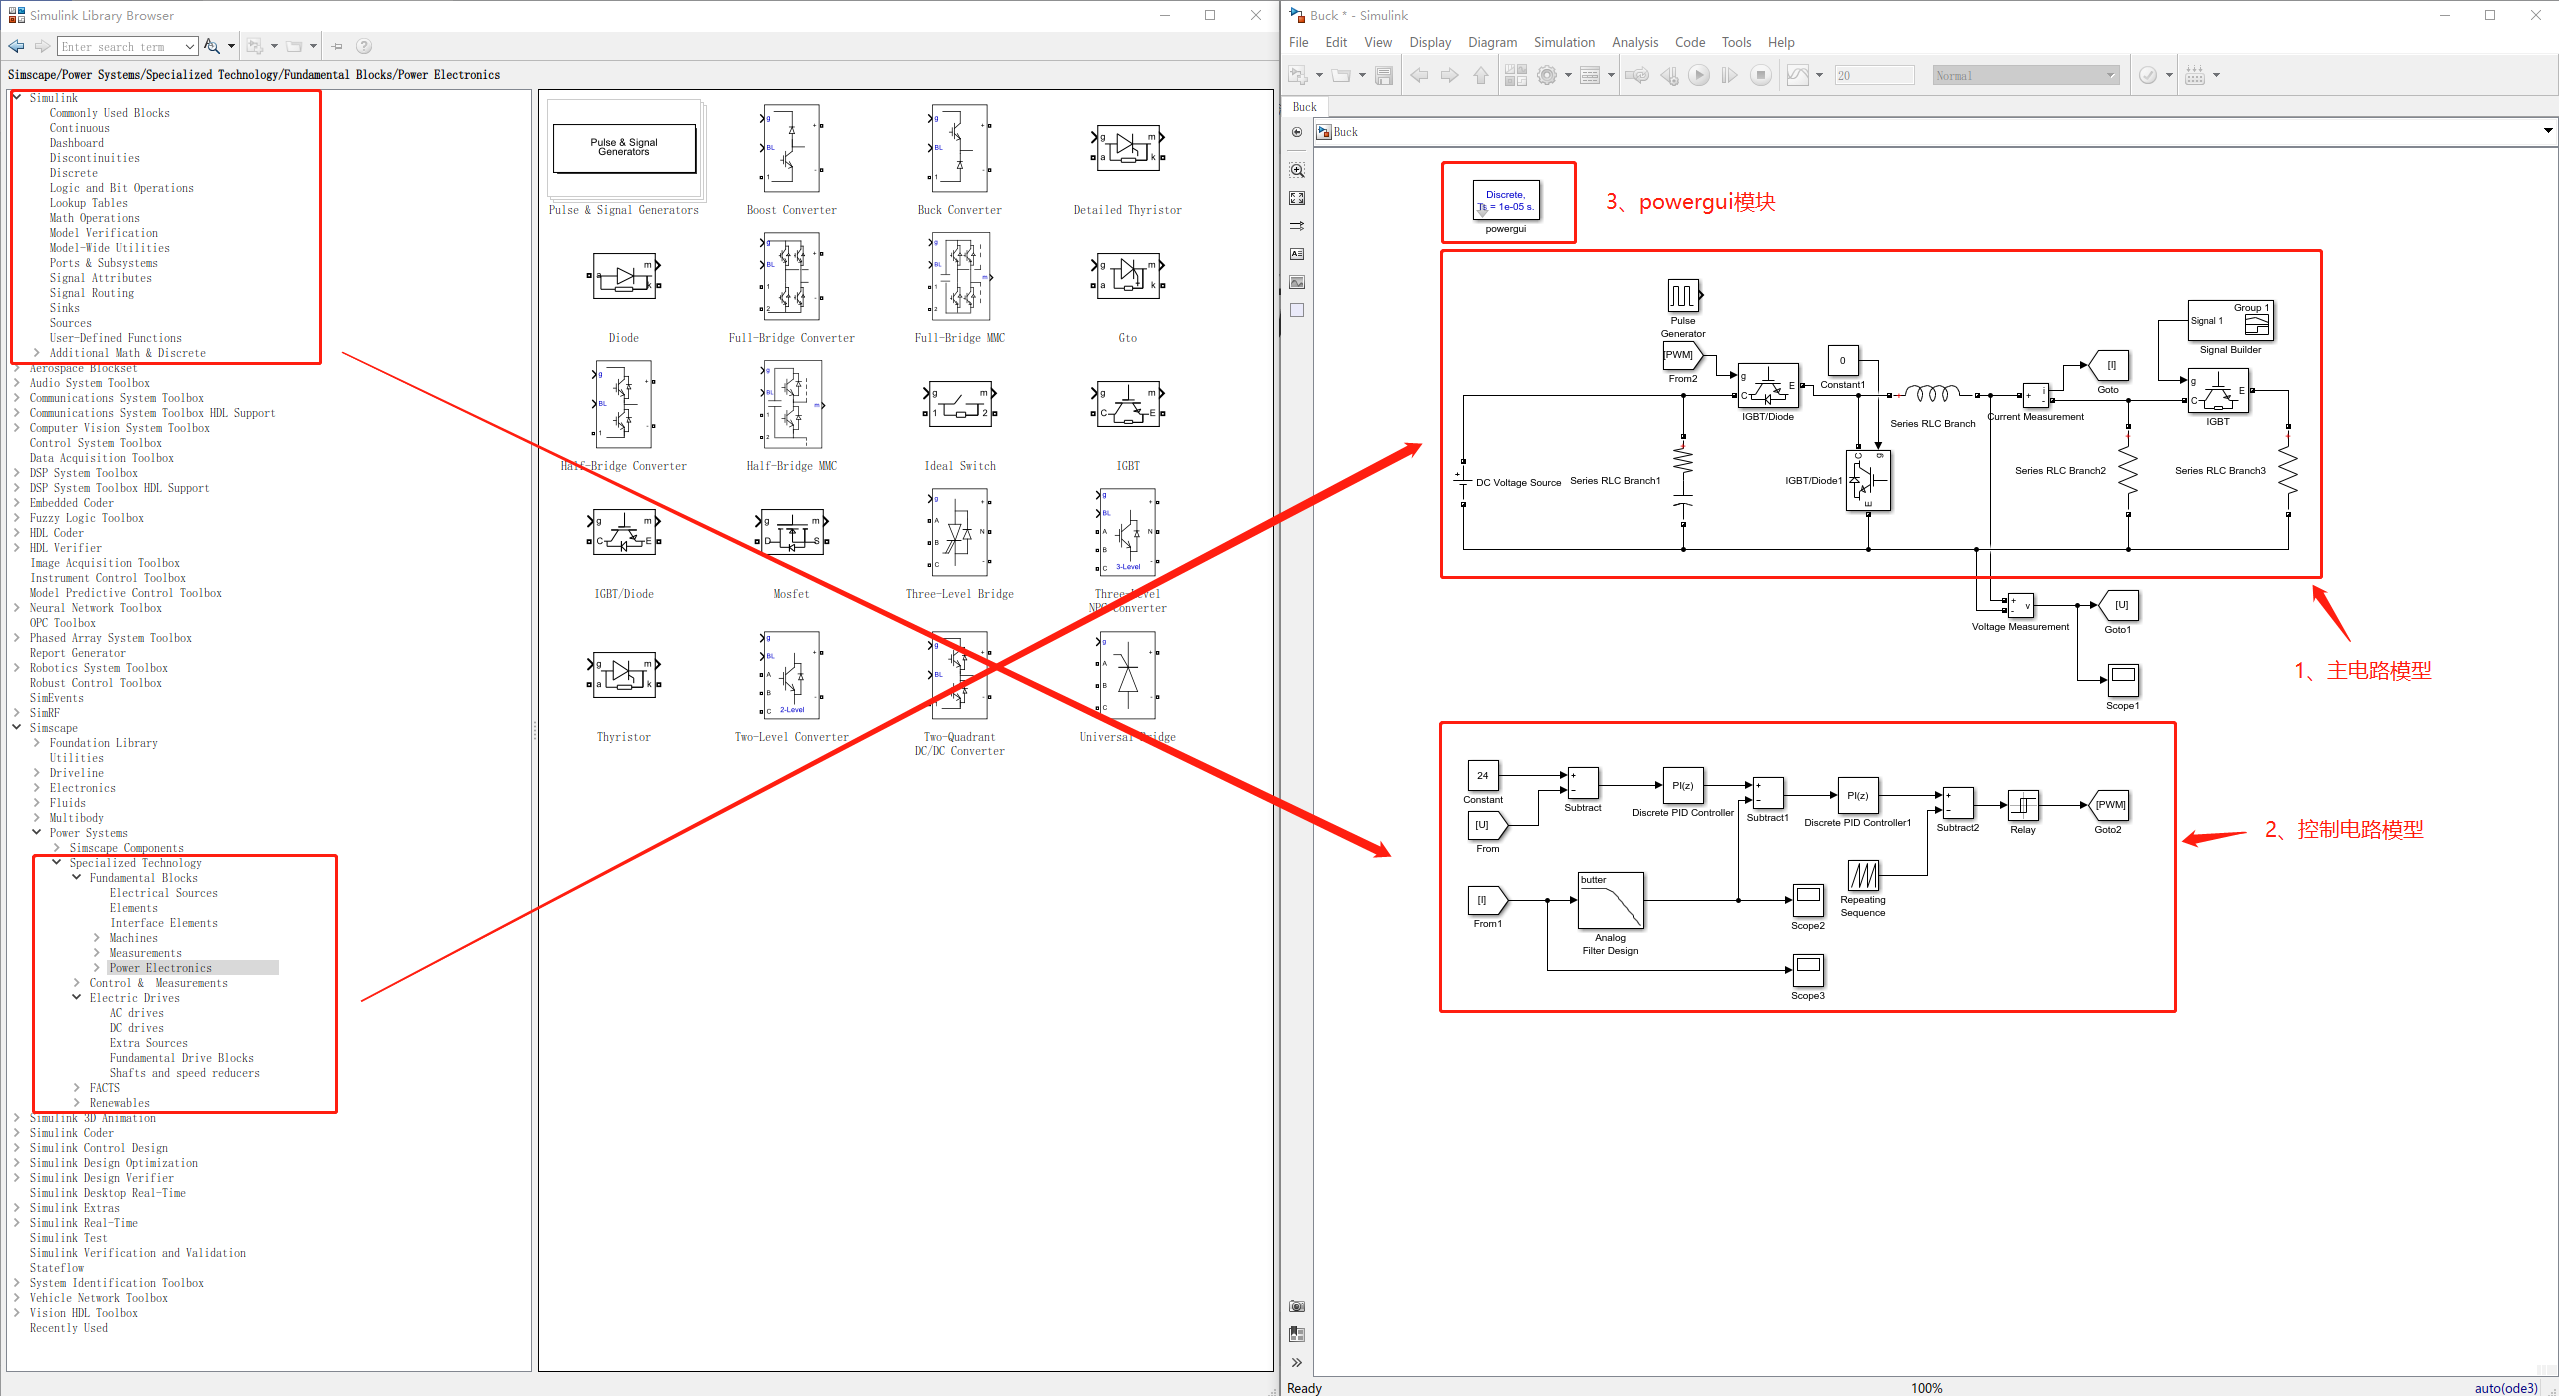Click the Buck Converter block thumbnail
Viewport: 2559px width, 1396px height.
click(x=959, y=150)
